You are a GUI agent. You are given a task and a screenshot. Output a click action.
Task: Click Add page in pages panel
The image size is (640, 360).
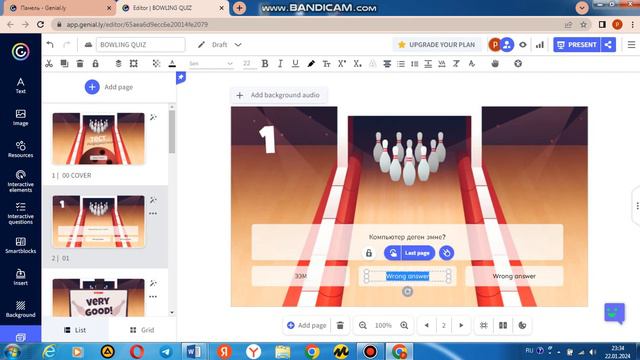click(x=109, y=87)
